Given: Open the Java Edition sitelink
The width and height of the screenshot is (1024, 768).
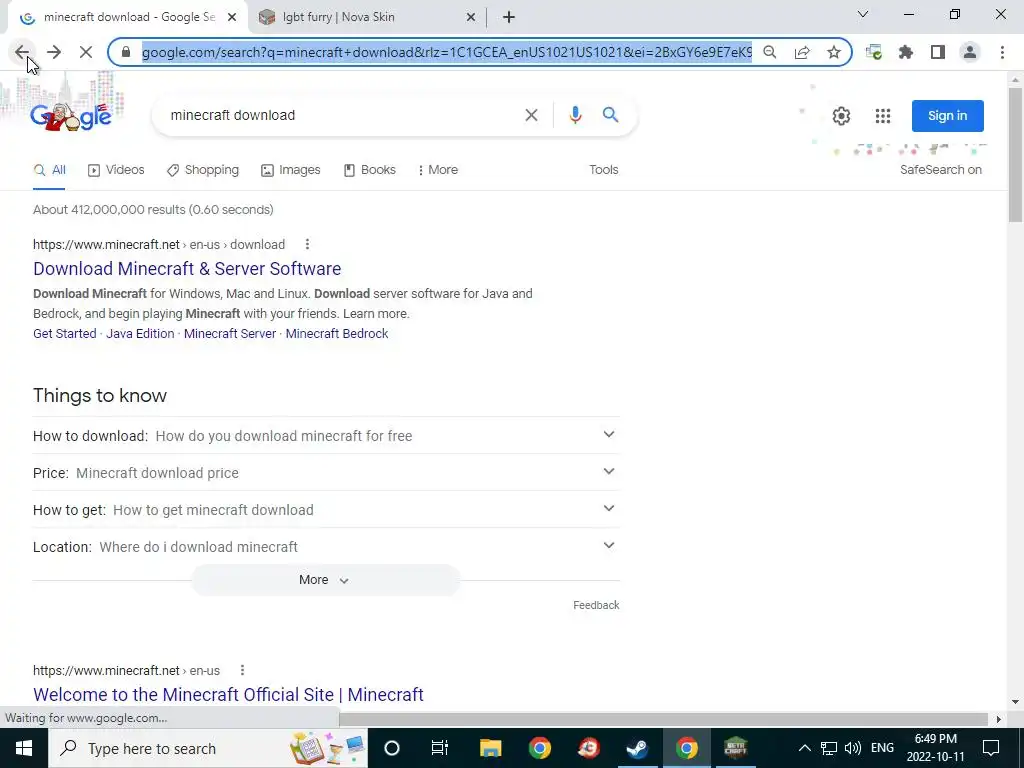Looking at the screenshot, I should [140, 334].
